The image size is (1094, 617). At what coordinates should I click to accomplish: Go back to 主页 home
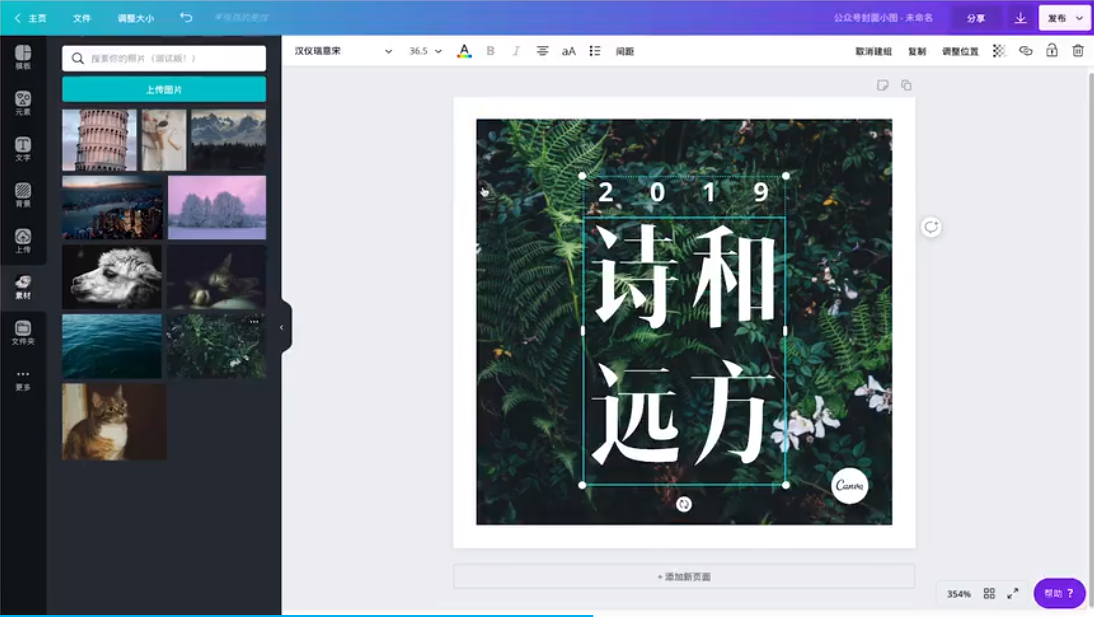[31, 18]
